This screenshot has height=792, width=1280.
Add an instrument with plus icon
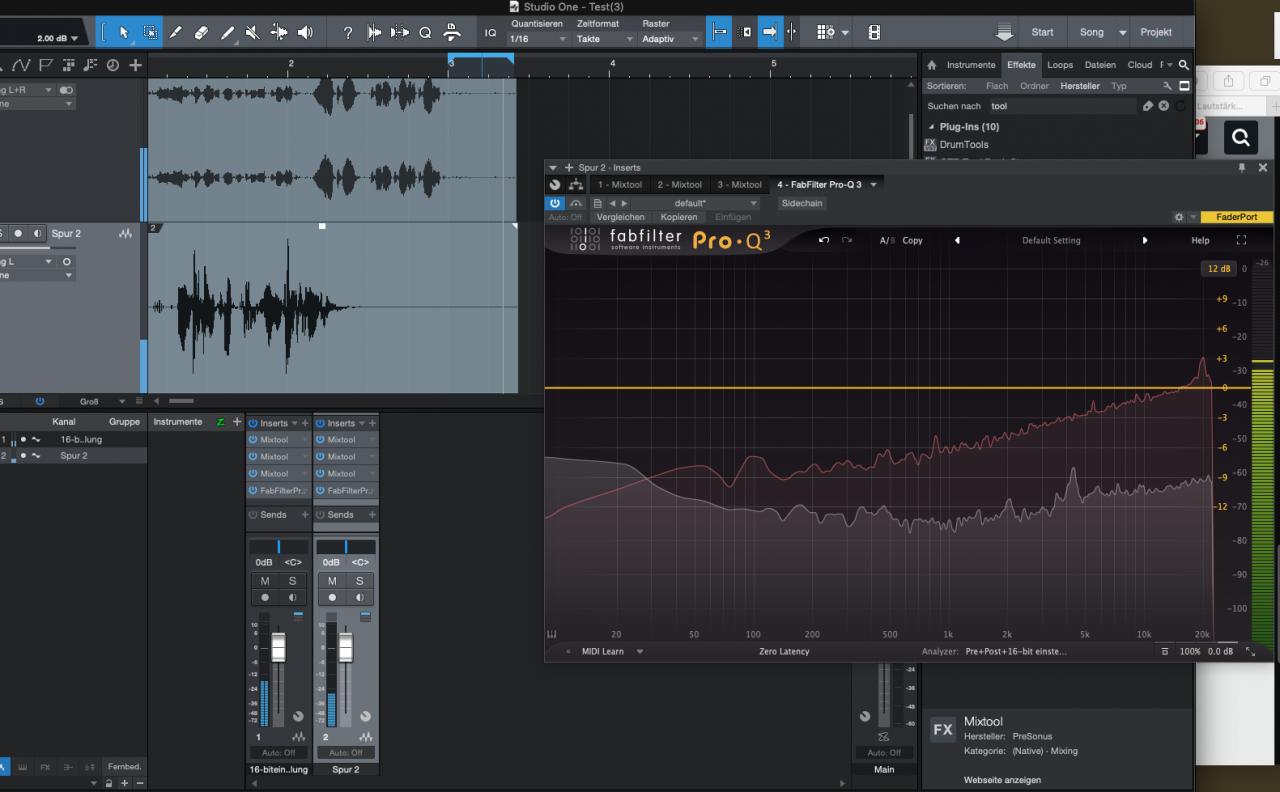pos(237,422)
